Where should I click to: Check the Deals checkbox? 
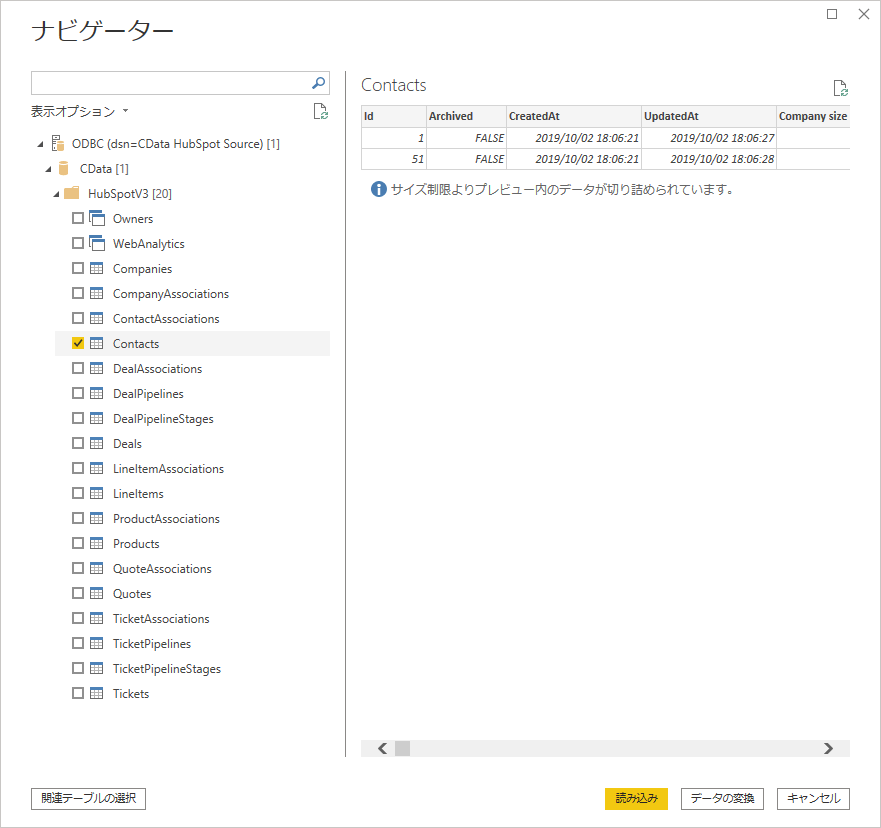click(x=78, y=443)
